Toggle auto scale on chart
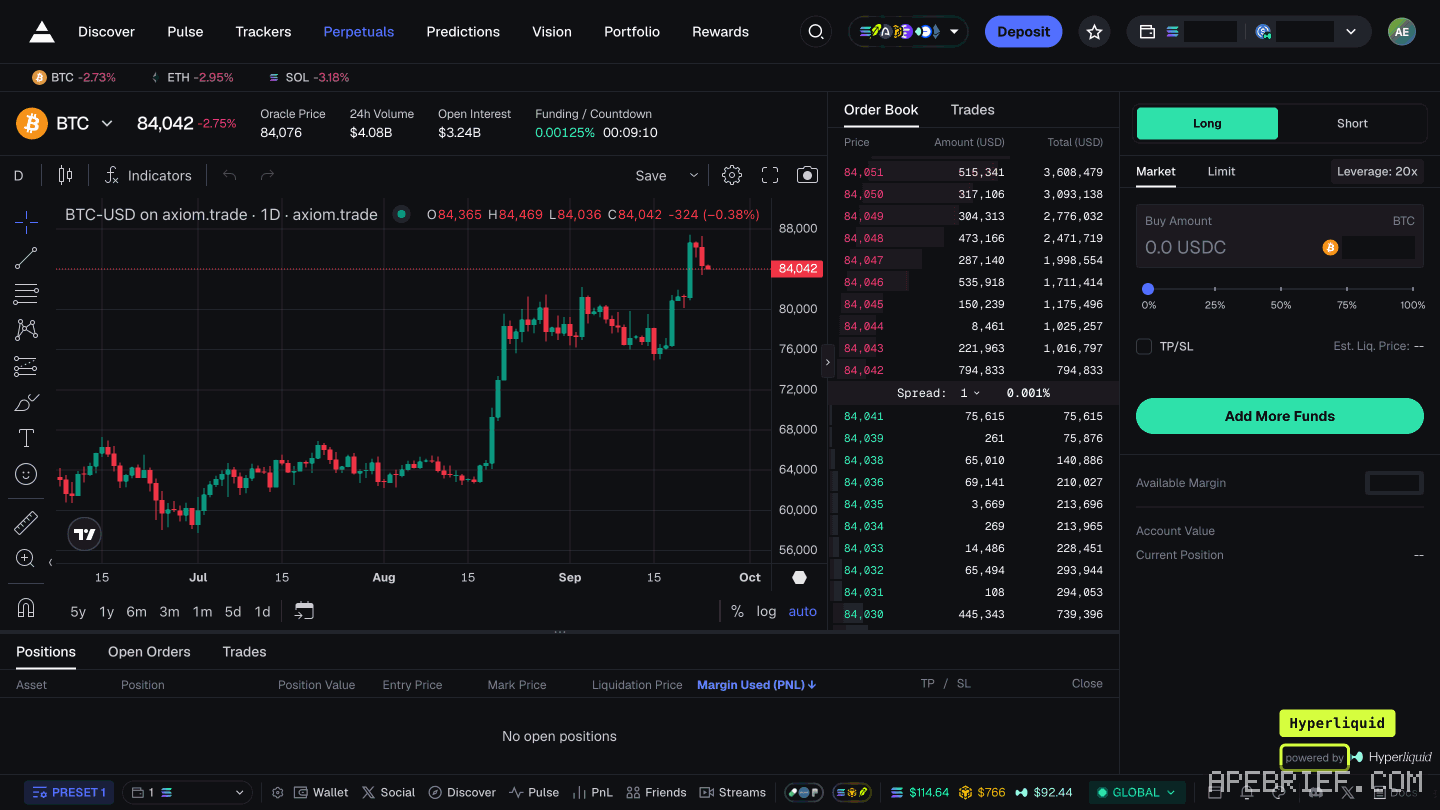This screenshot has width=1440, height=810. [803, 611]
